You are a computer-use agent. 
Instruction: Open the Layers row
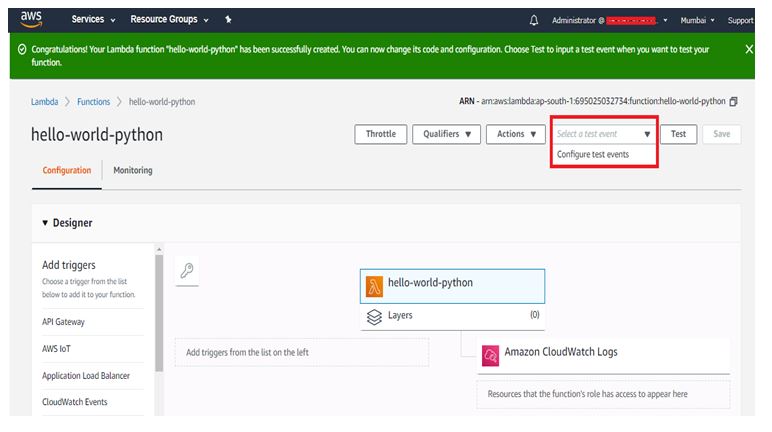(452, 316)
